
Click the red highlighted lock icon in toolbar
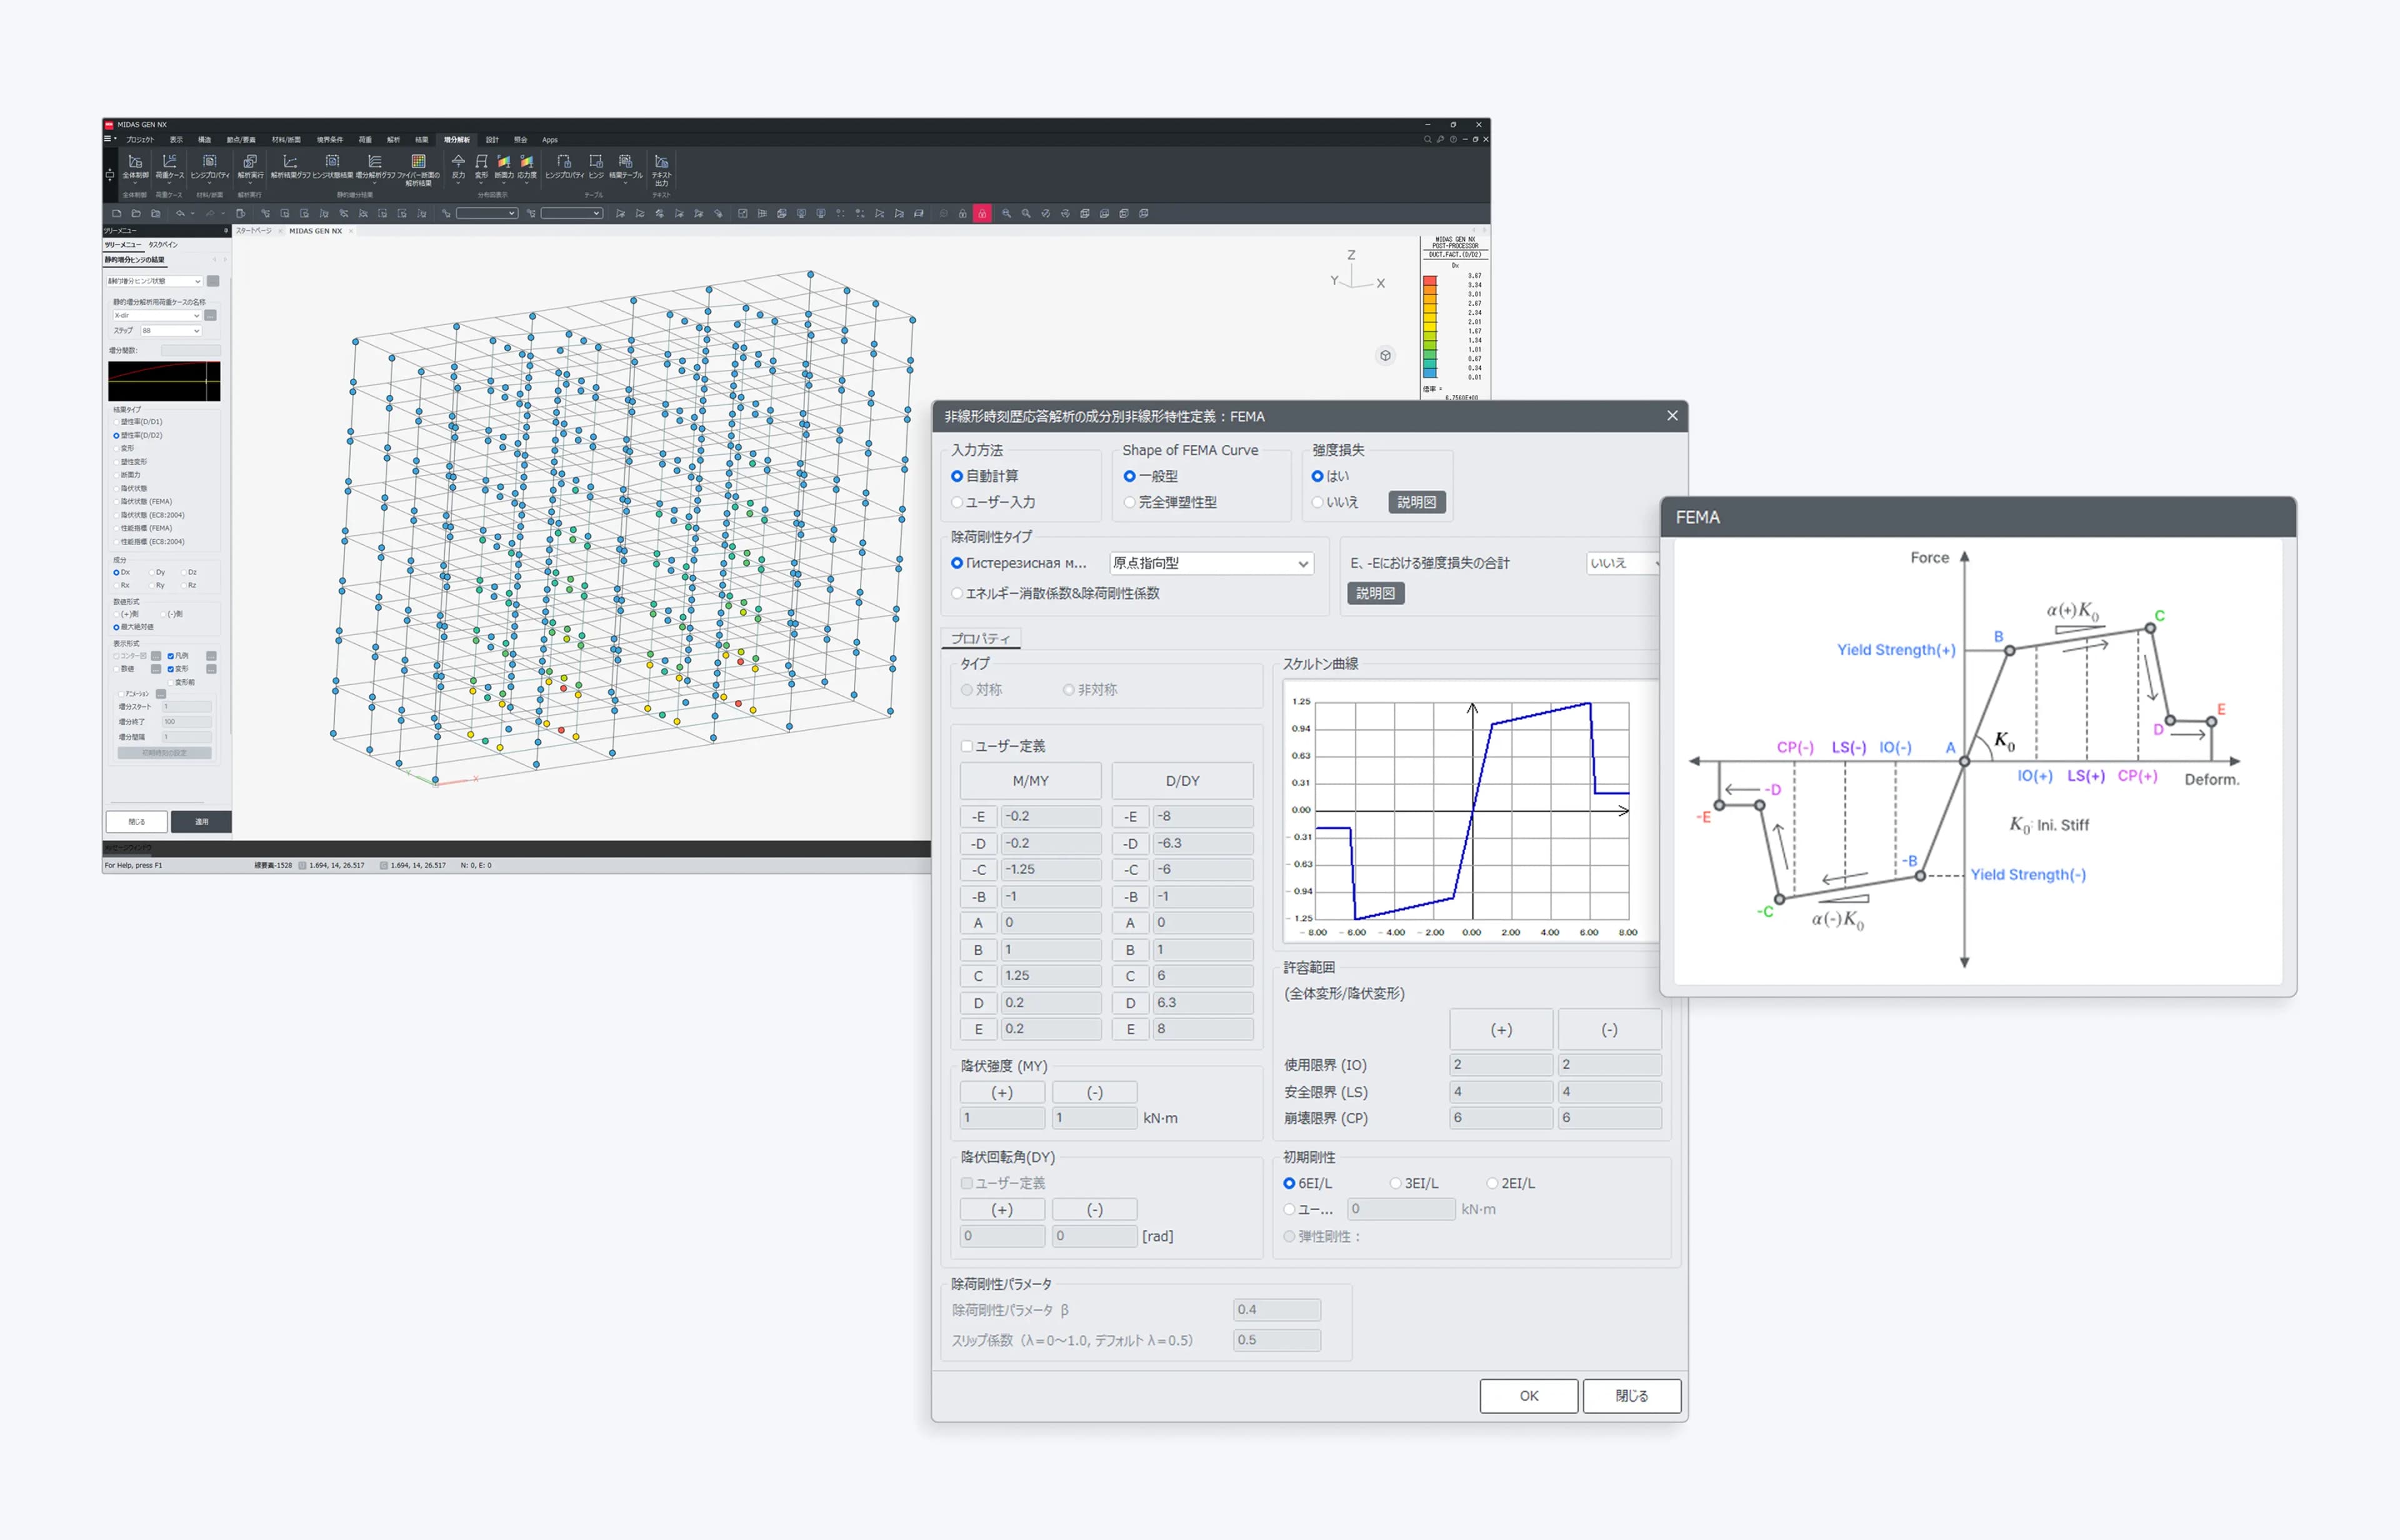click(982, 213)
